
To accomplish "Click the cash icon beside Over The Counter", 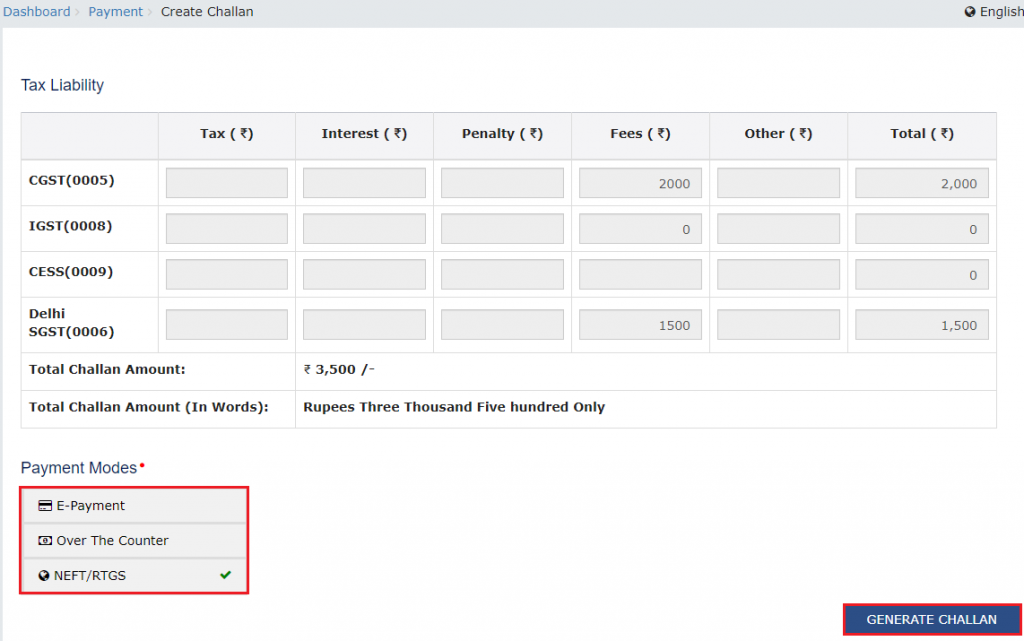I will (45, 540).
